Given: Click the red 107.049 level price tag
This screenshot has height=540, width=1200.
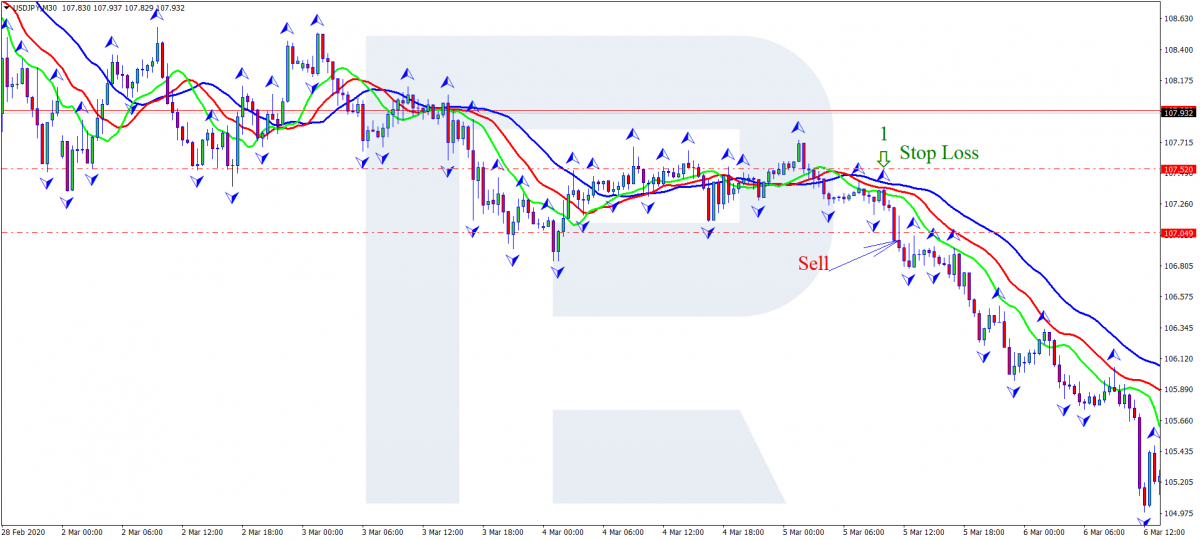Looking at the screenshot, I should [x=1180, y=234].
